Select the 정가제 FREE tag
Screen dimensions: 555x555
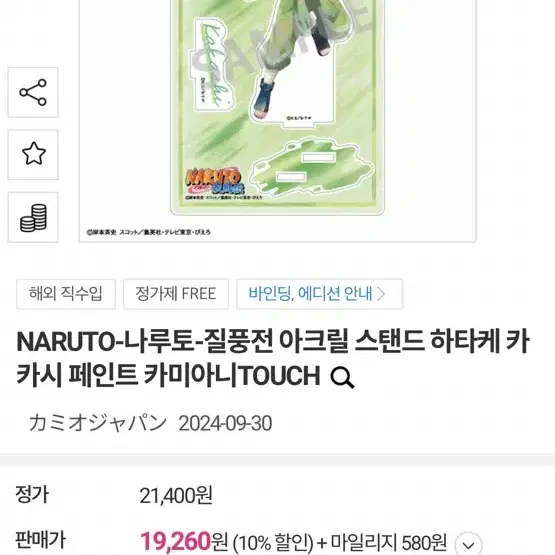[176, 294]
